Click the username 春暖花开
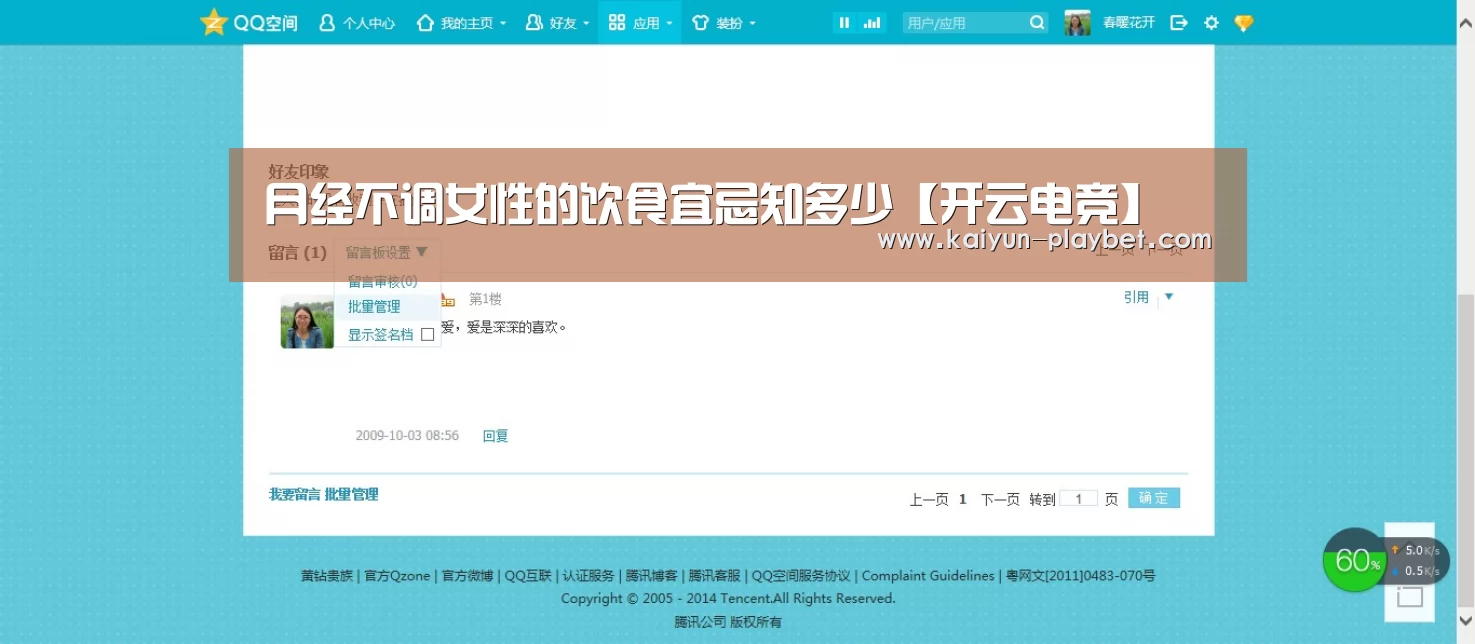Viewport: 1475px width, 644px height. click(1128, 22)
